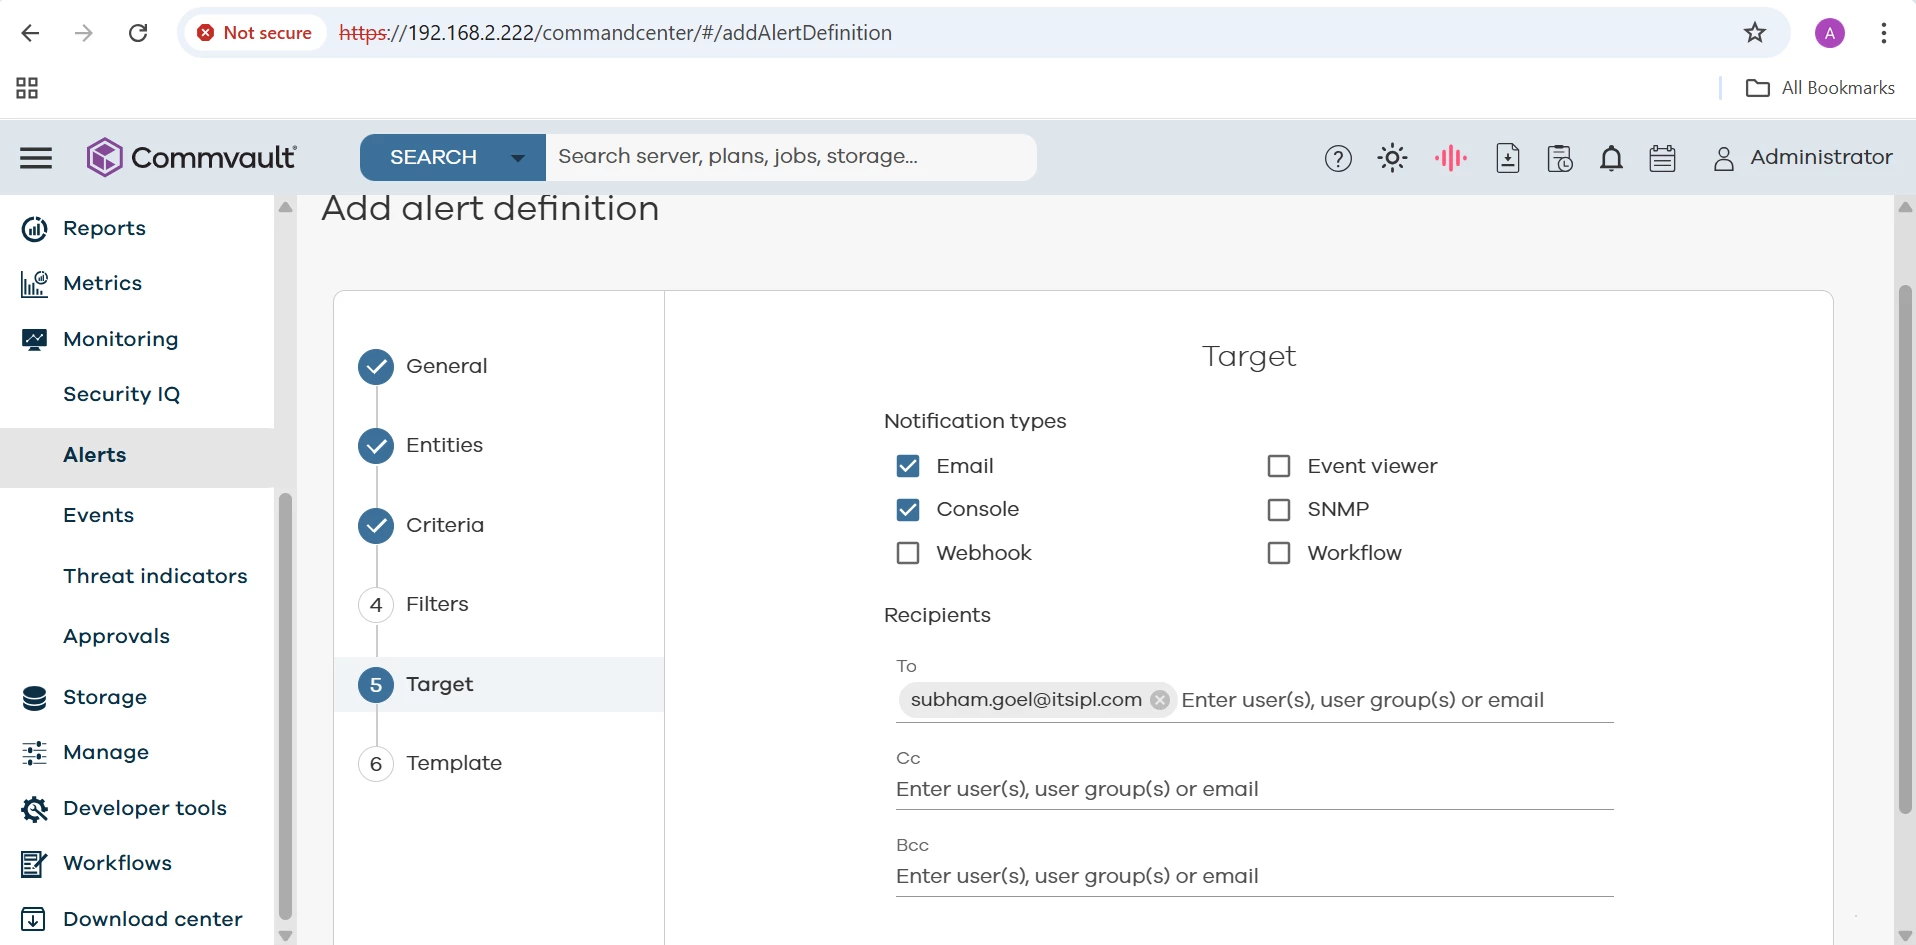
Task: Go to the Filters wizard step
Action: [437, 604]
